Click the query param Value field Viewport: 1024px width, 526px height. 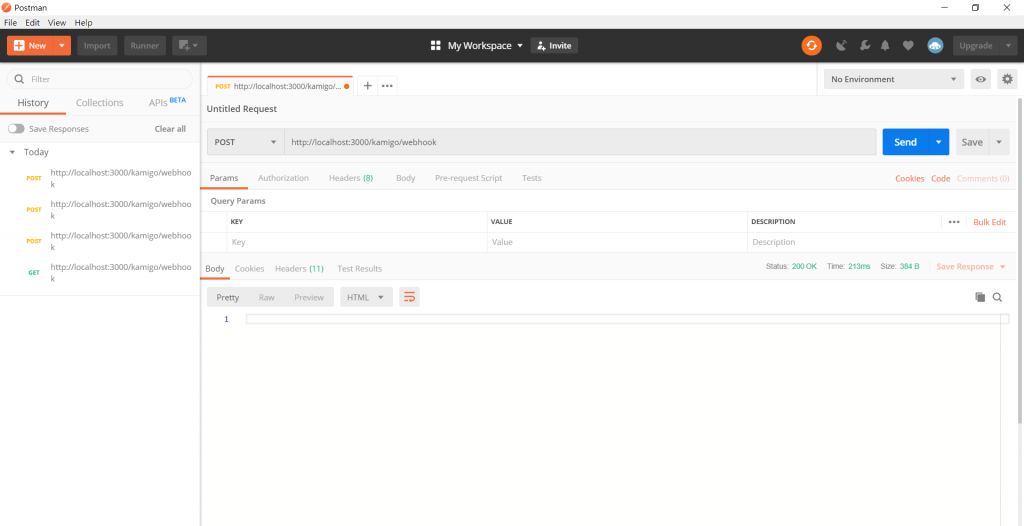click(617, 242)
